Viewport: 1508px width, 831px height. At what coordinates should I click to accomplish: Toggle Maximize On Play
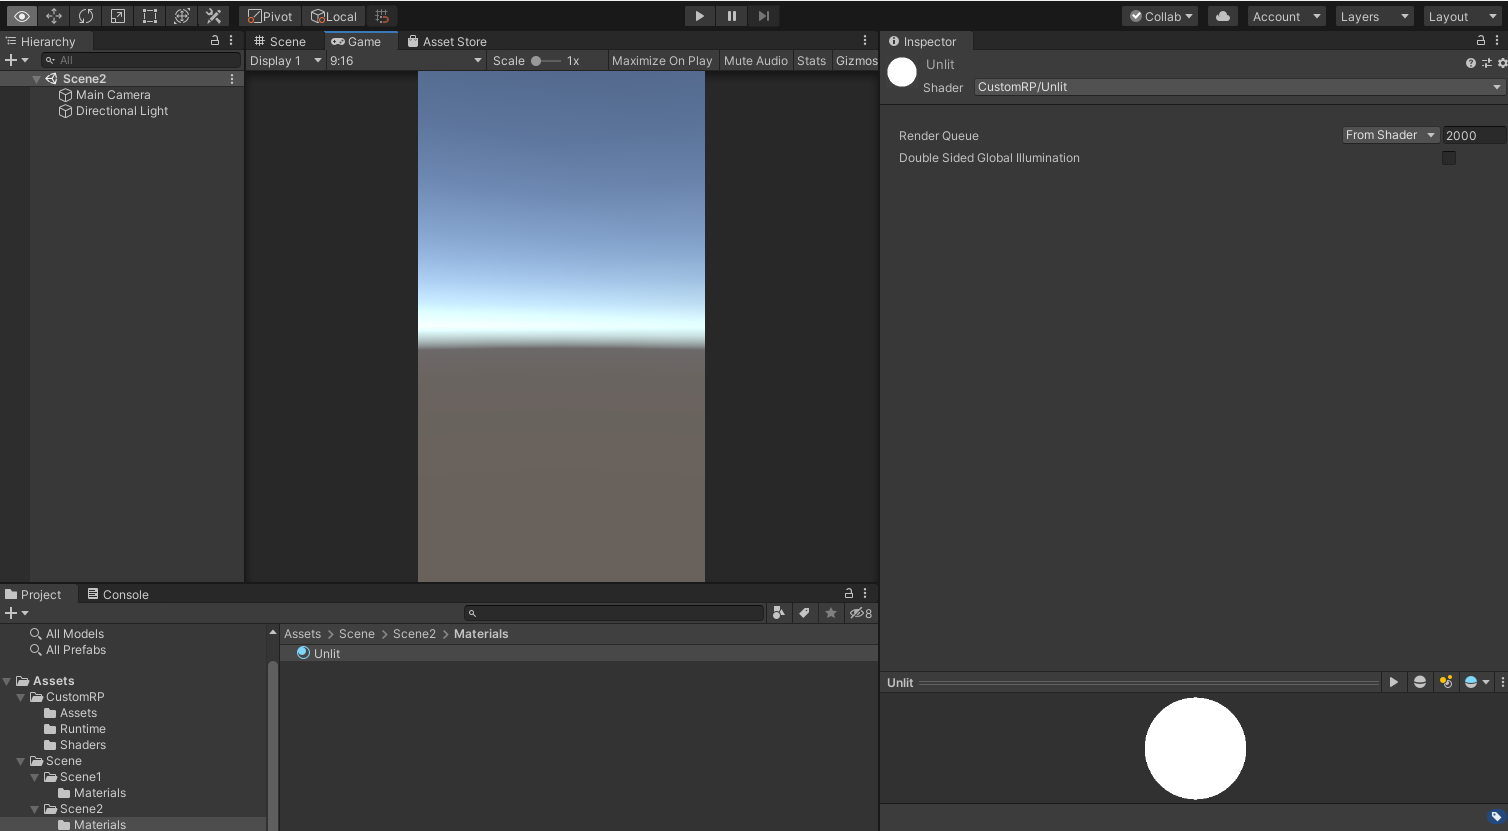click(x=661, y=61)
